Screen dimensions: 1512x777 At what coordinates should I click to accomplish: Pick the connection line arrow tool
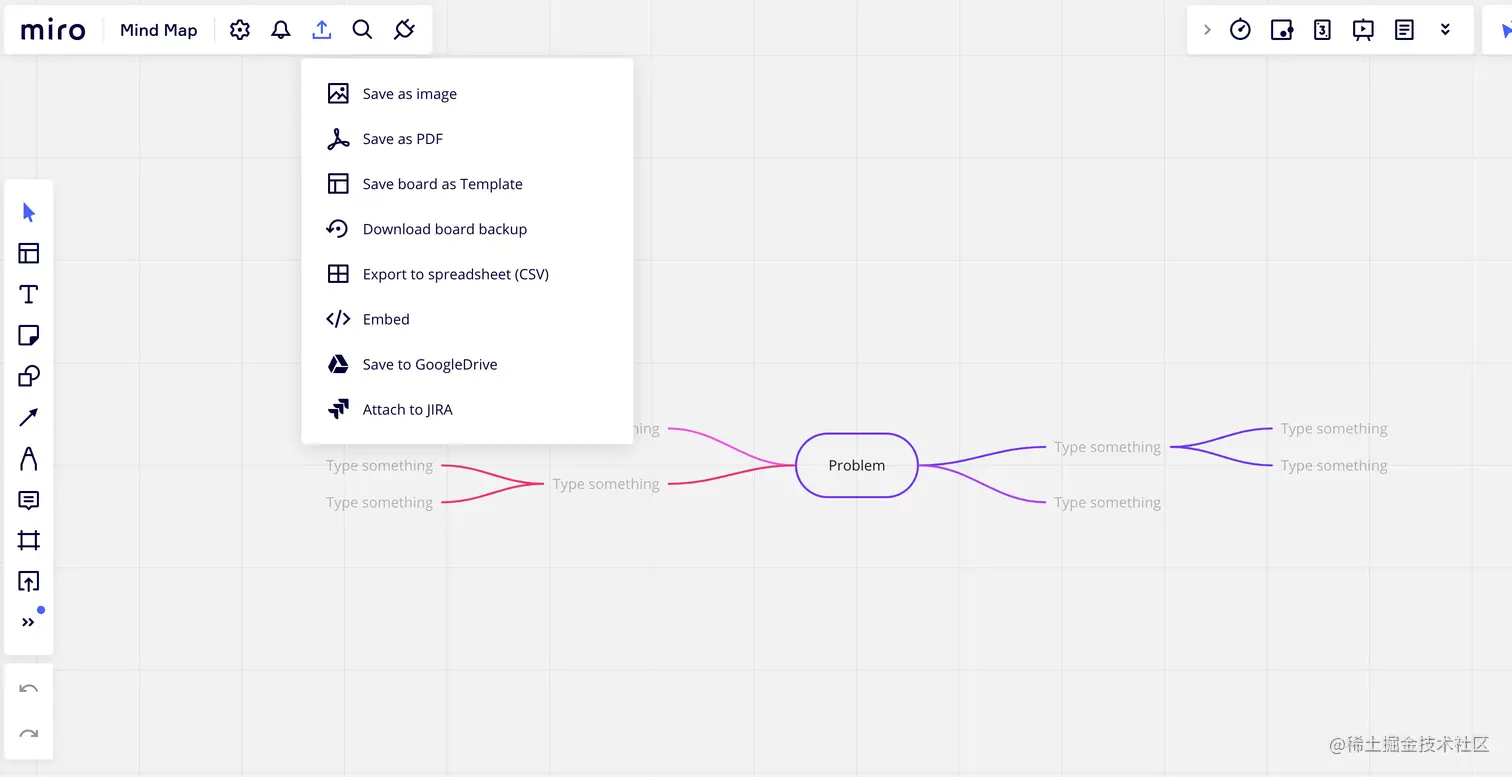coord(29,417)
